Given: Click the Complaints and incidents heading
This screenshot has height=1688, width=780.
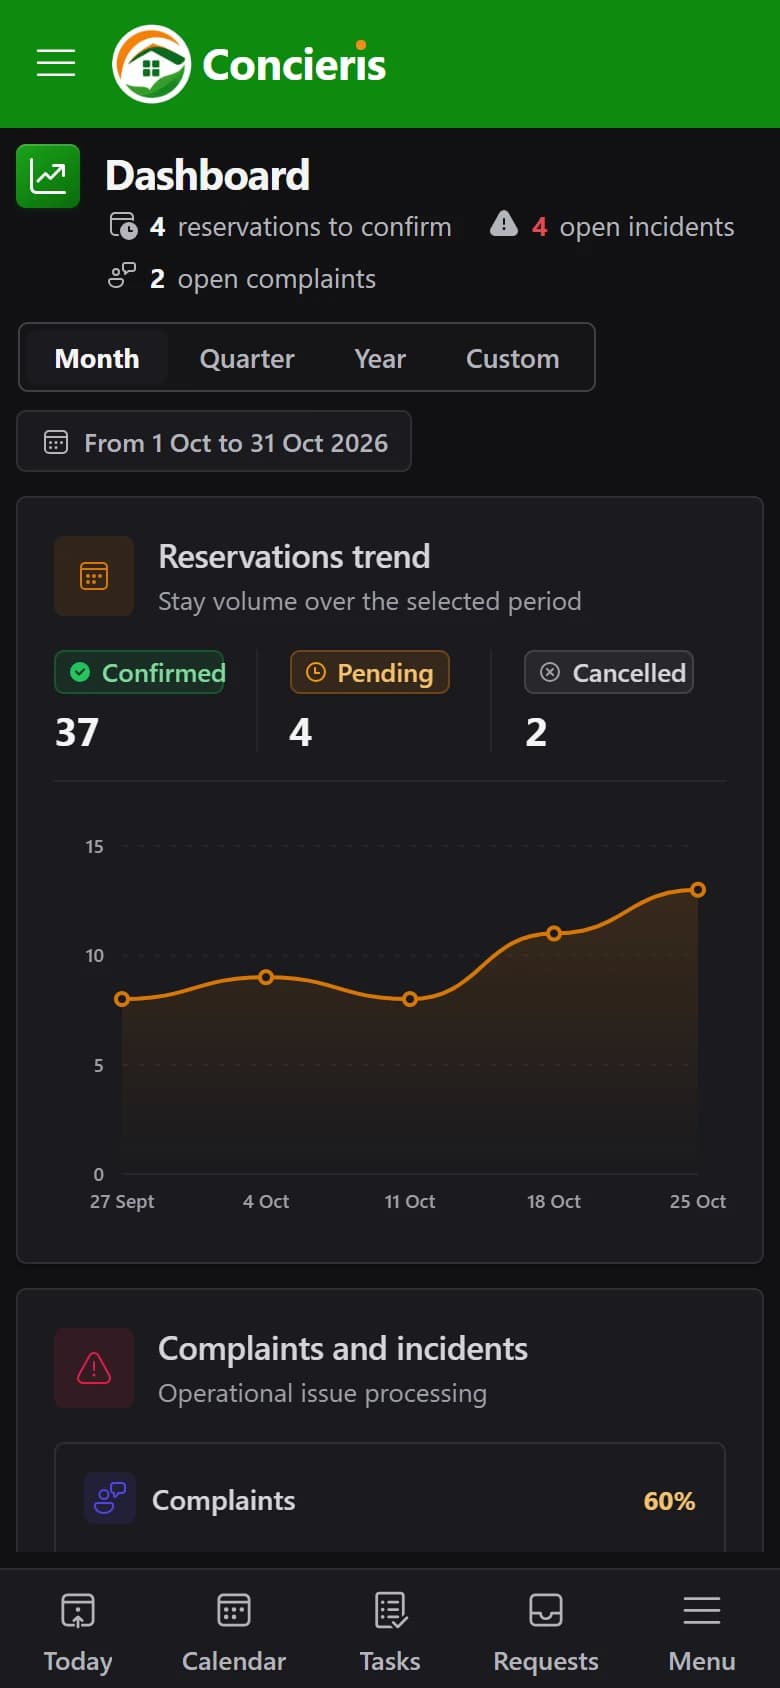Looking at the screenshot, I should point(343,1348).
